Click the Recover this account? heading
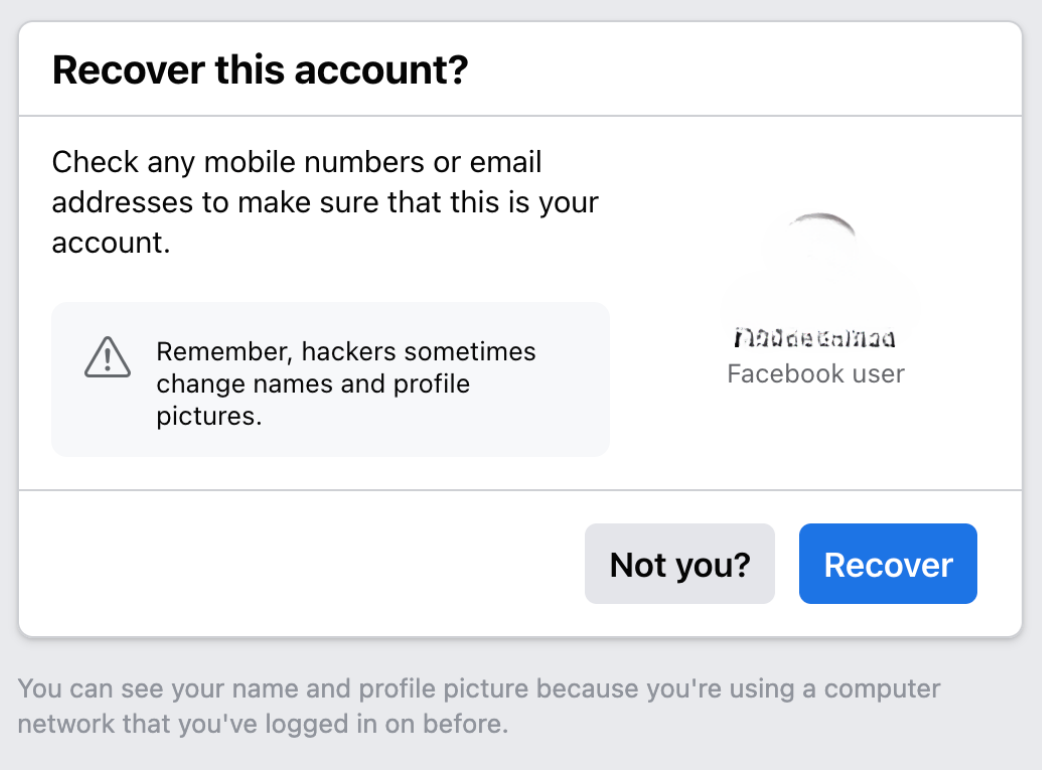The height and width of the screenshot is (770, 1042). 260,69
